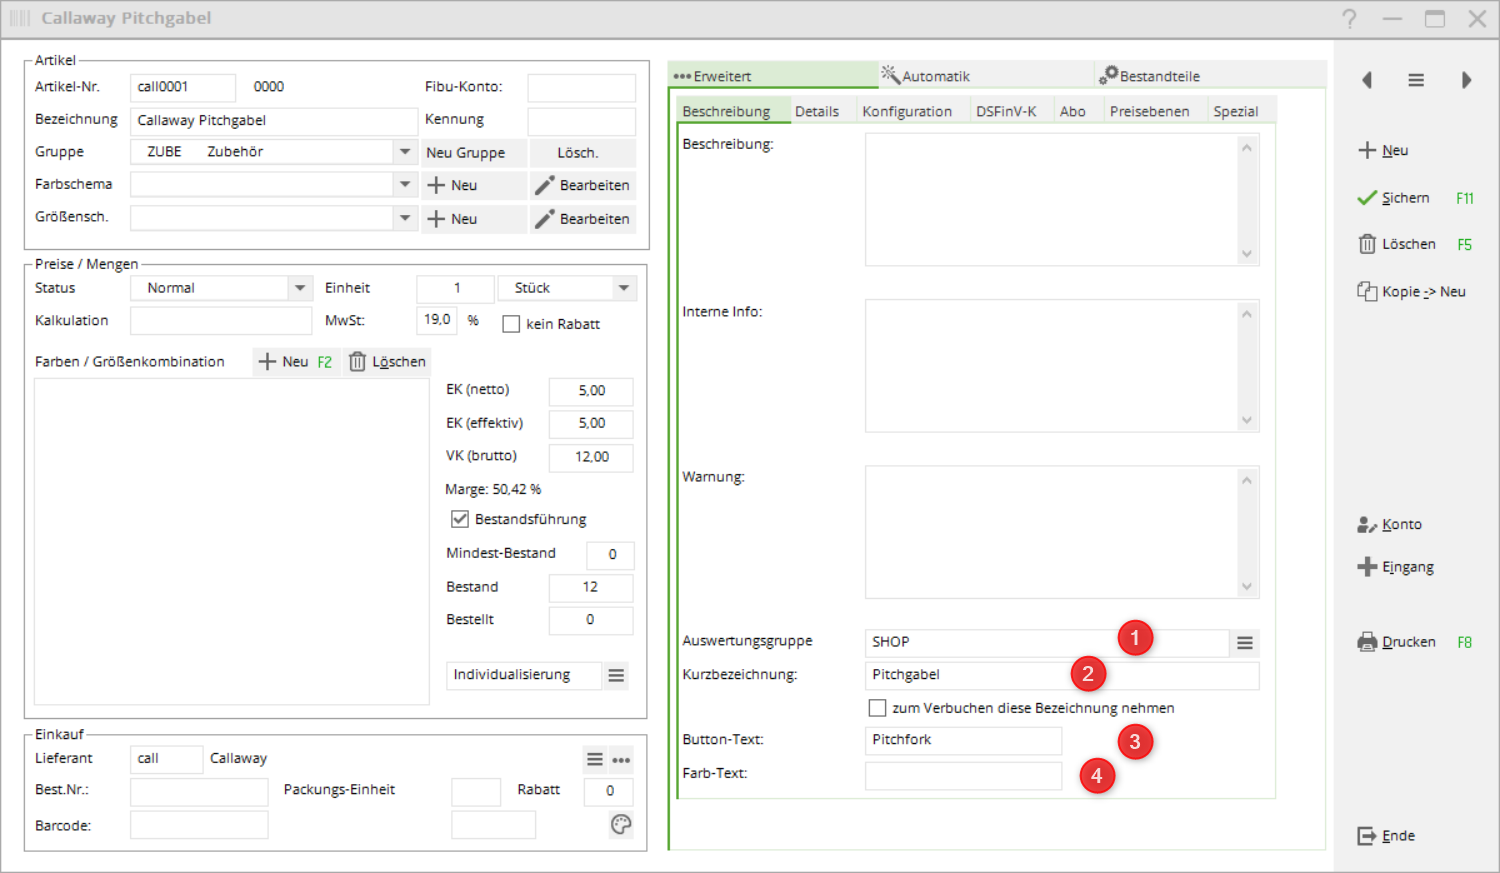Click the Drucken printer icon
The image size is (1500, 873).
coord(1367,642)
